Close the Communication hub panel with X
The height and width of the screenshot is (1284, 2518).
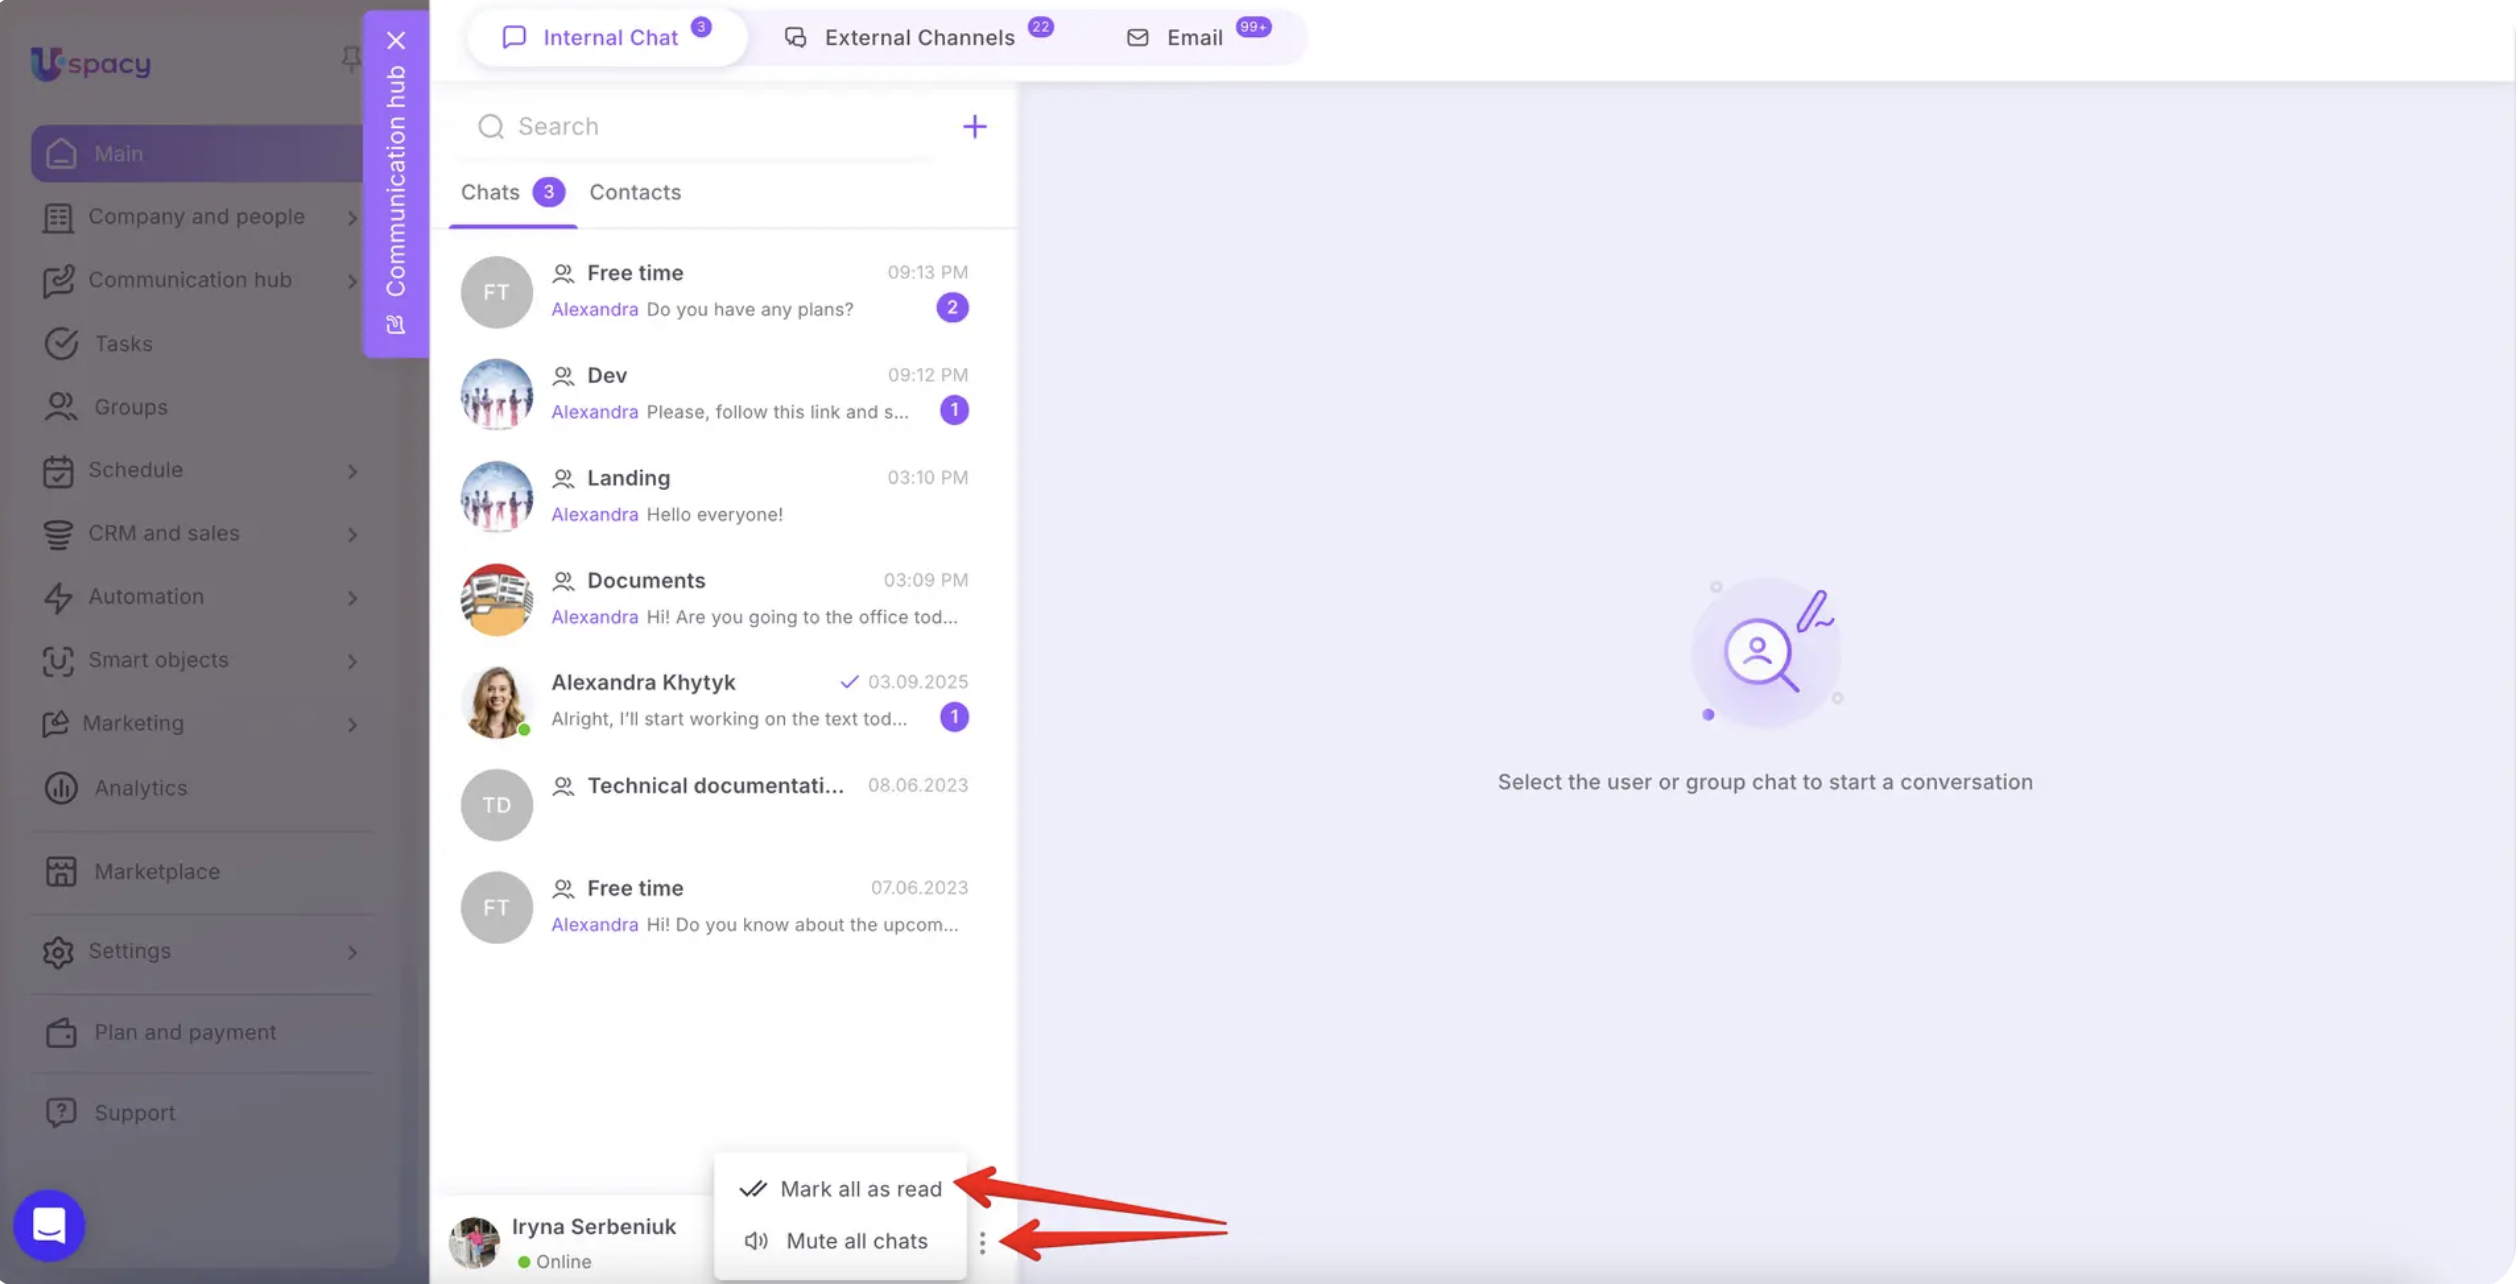pos(396,40)
